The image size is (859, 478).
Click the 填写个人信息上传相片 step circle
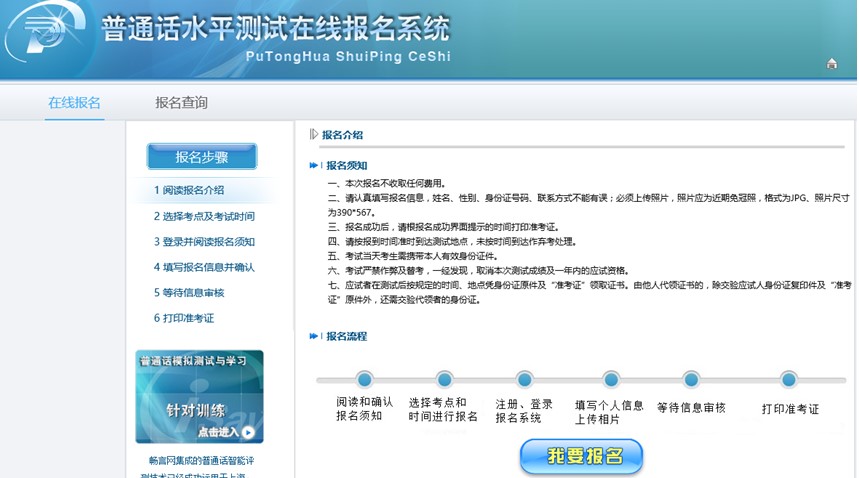coord(611,380)
